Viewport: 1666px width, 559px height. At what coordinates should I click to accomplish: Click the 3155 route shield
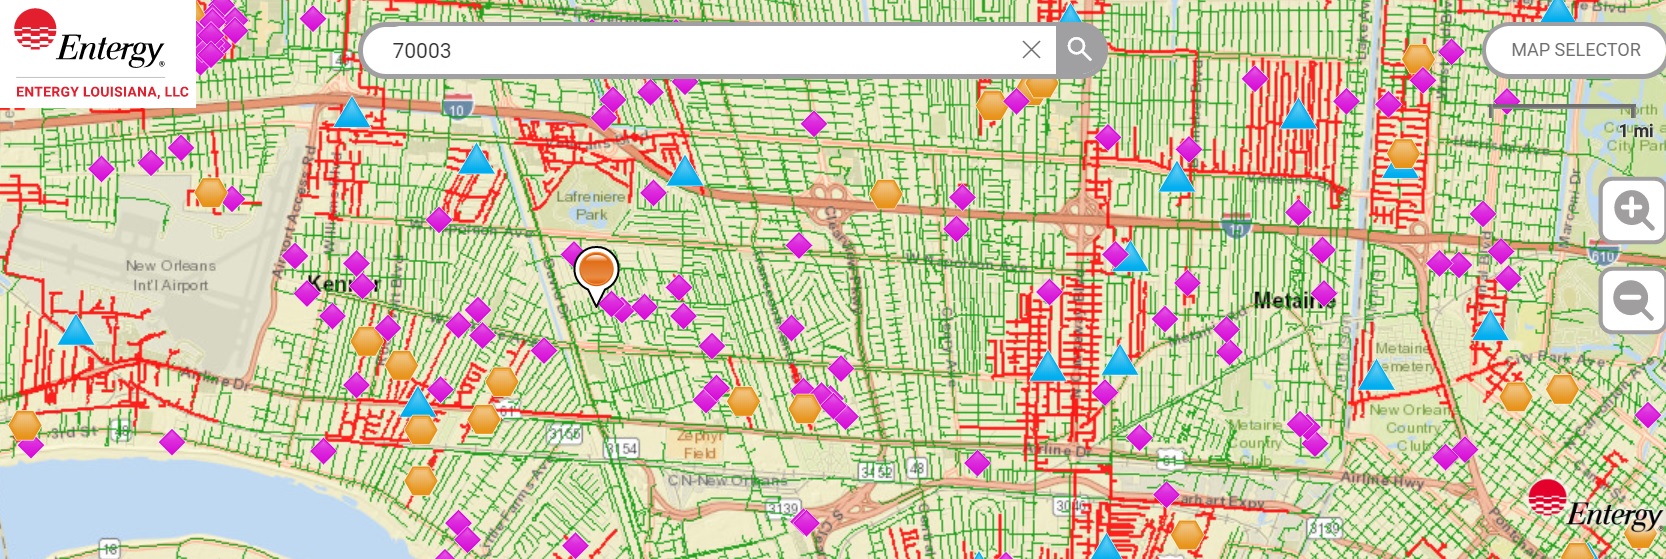click(565, 434)
